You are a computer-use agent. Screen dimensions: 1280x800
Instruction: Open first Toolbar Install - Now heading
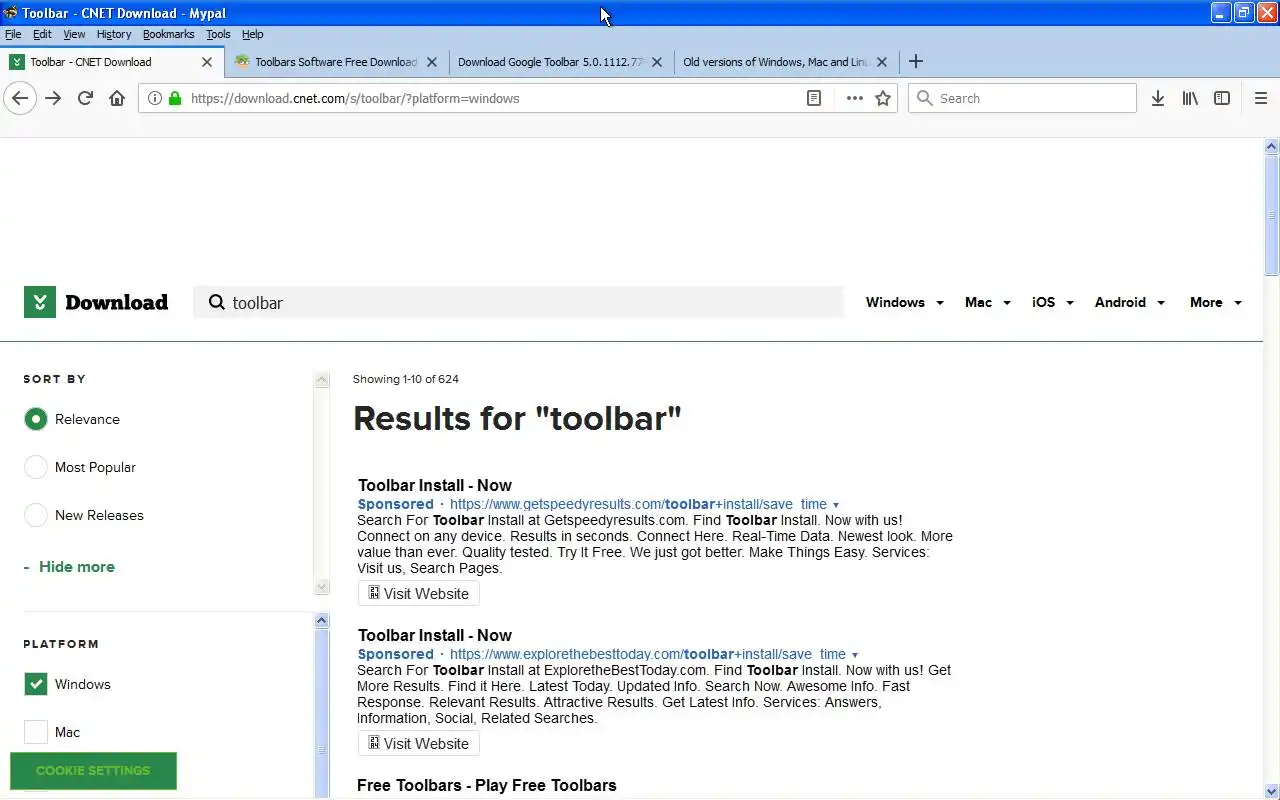pos(435,485)
